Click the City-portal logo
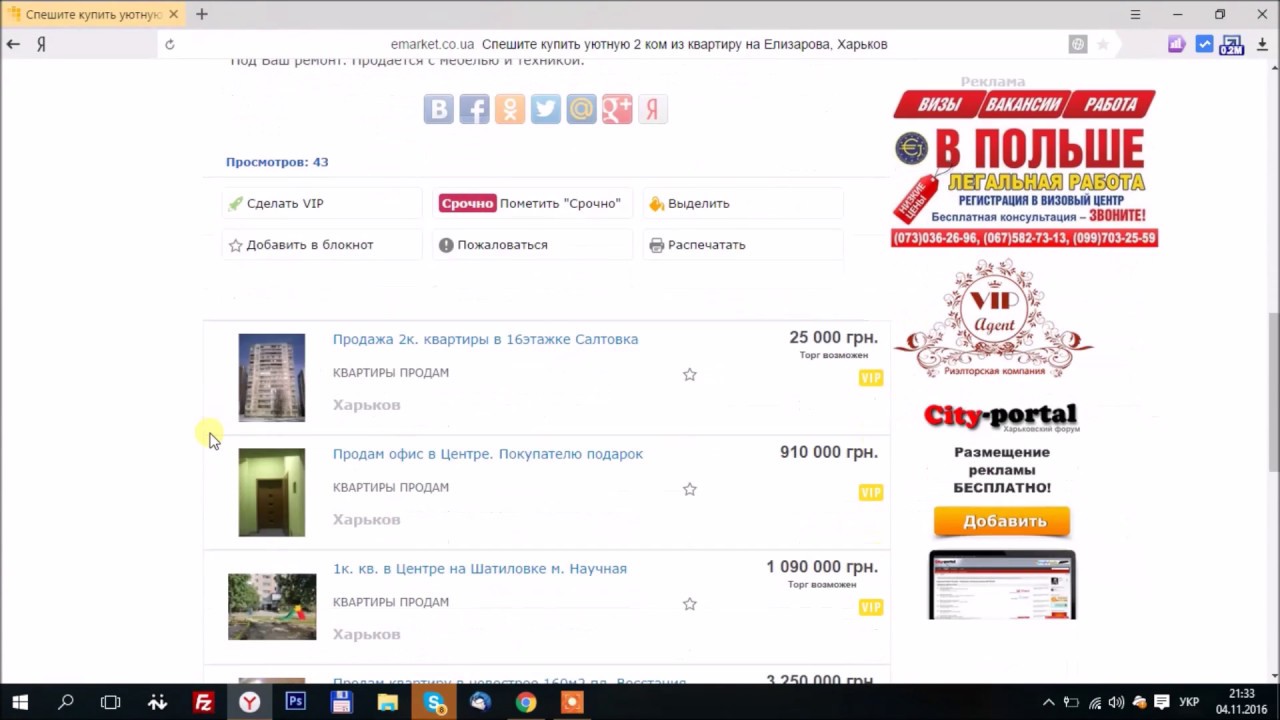The image size is (1280, 720). click(x=1001, y=416)
